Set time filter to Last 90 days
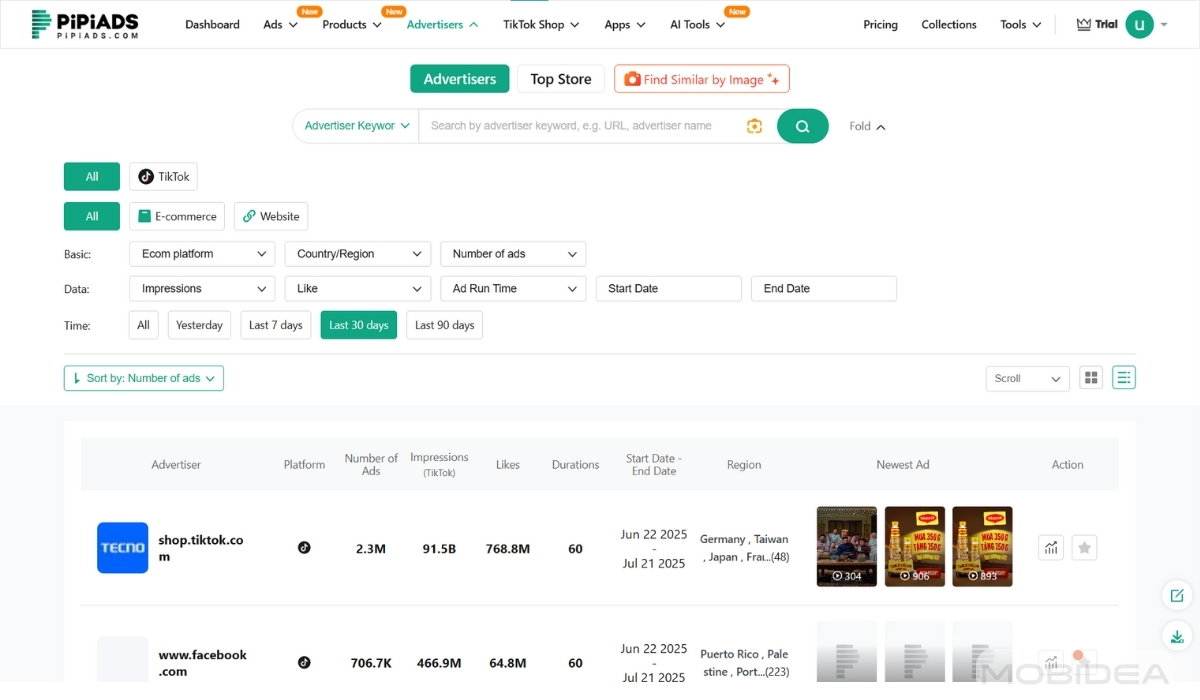This screenshot has height=700, width=1200. pos(444,325)
